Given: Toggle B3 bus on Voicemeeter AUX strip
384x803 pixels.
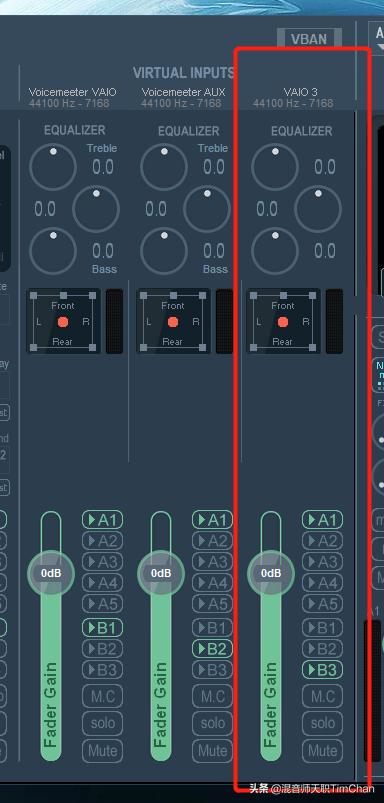Looking at the screenshot, I should coord(212,670).
